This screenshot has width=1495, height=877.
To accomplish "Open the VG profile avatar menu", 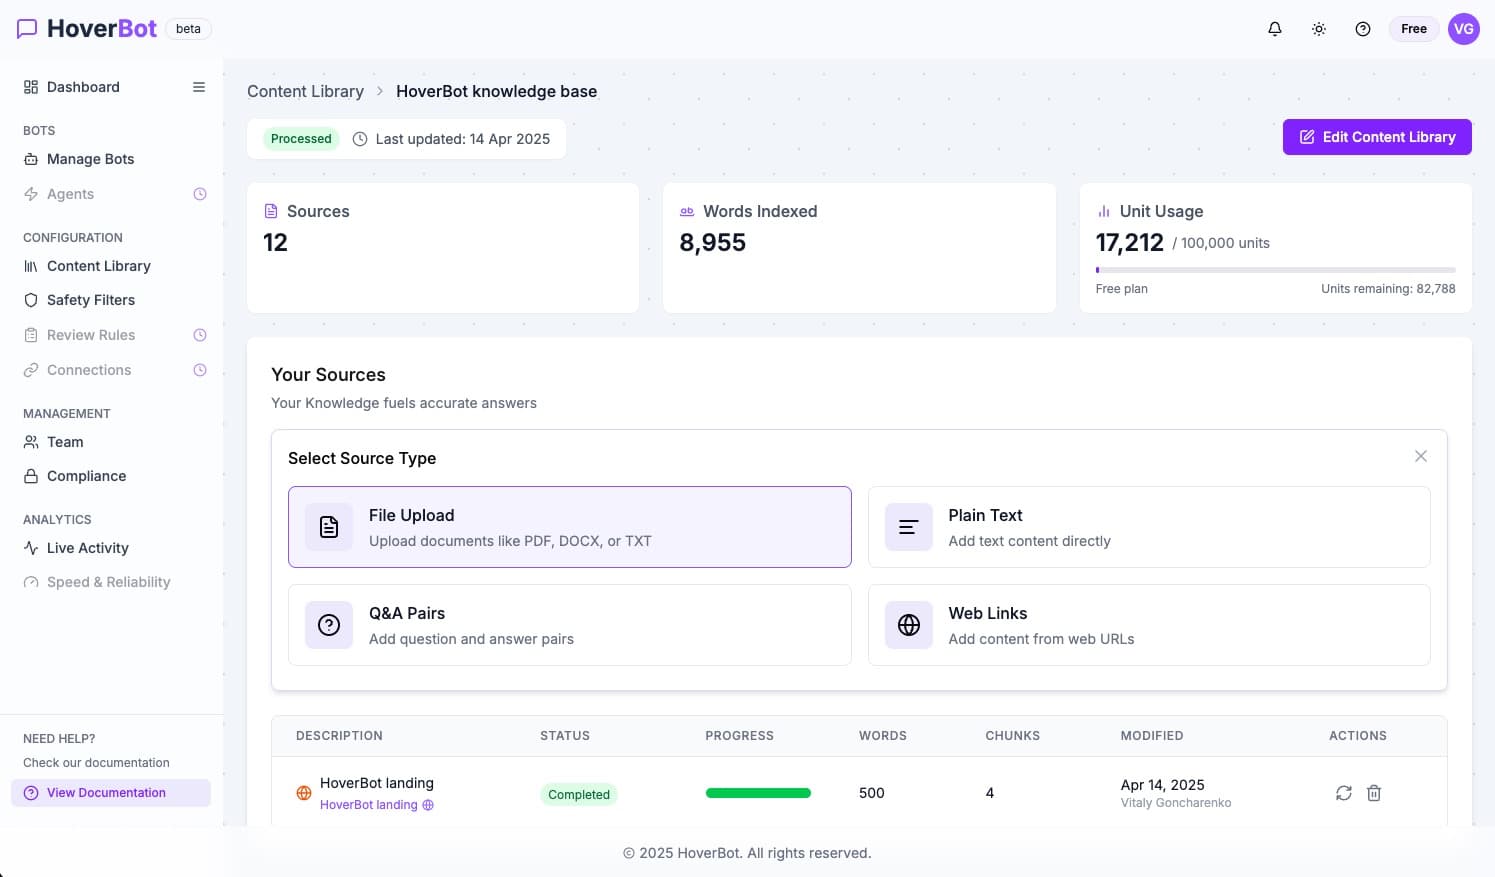I will 1463,28.
